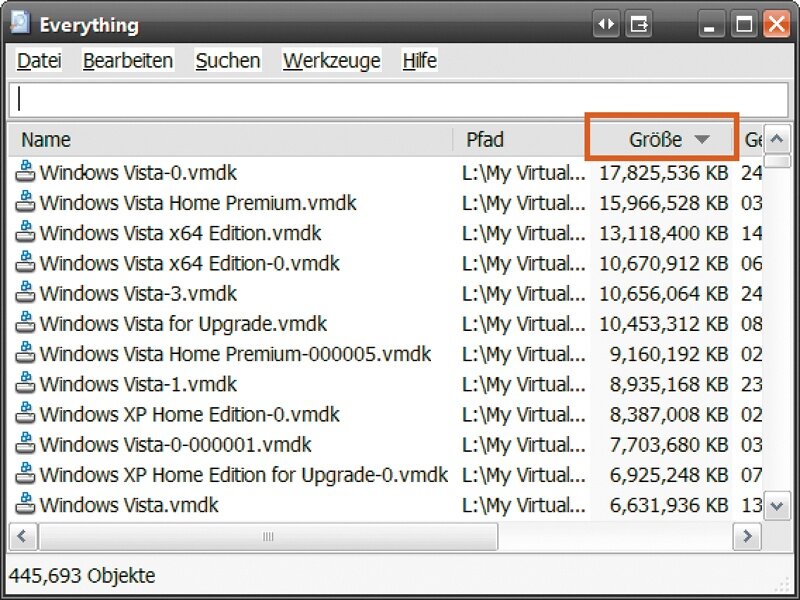Open the Werkzeuge menu
The height and width of the screenshot is (600, 800).
331,61
